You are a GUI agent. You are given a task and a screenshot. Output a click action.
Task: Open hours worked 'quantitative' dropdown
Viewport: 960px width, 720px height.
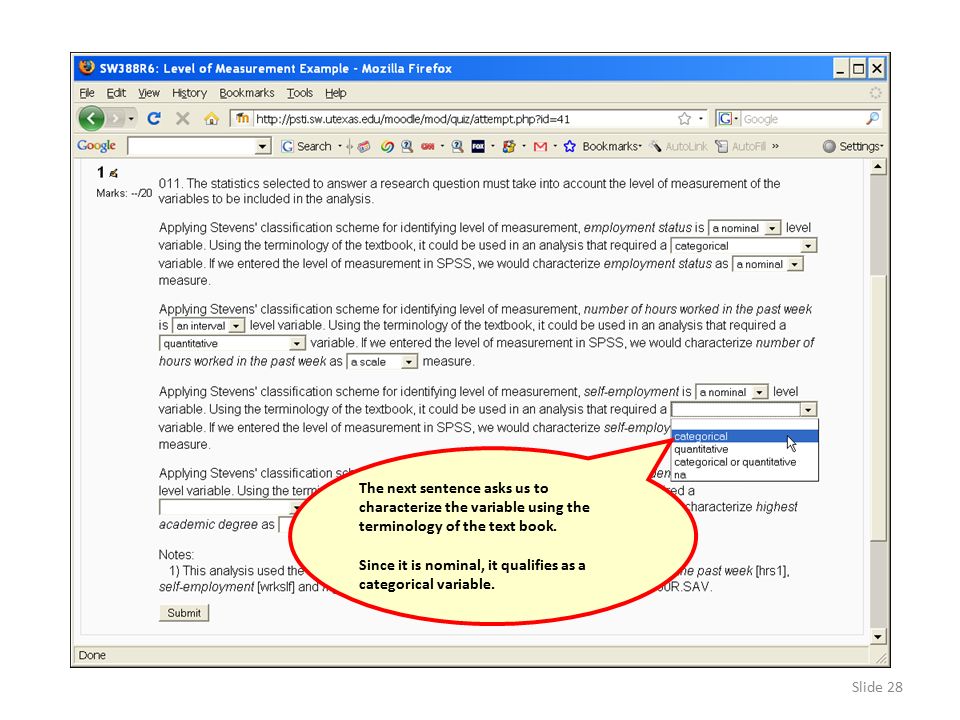[x=232, y=343]
